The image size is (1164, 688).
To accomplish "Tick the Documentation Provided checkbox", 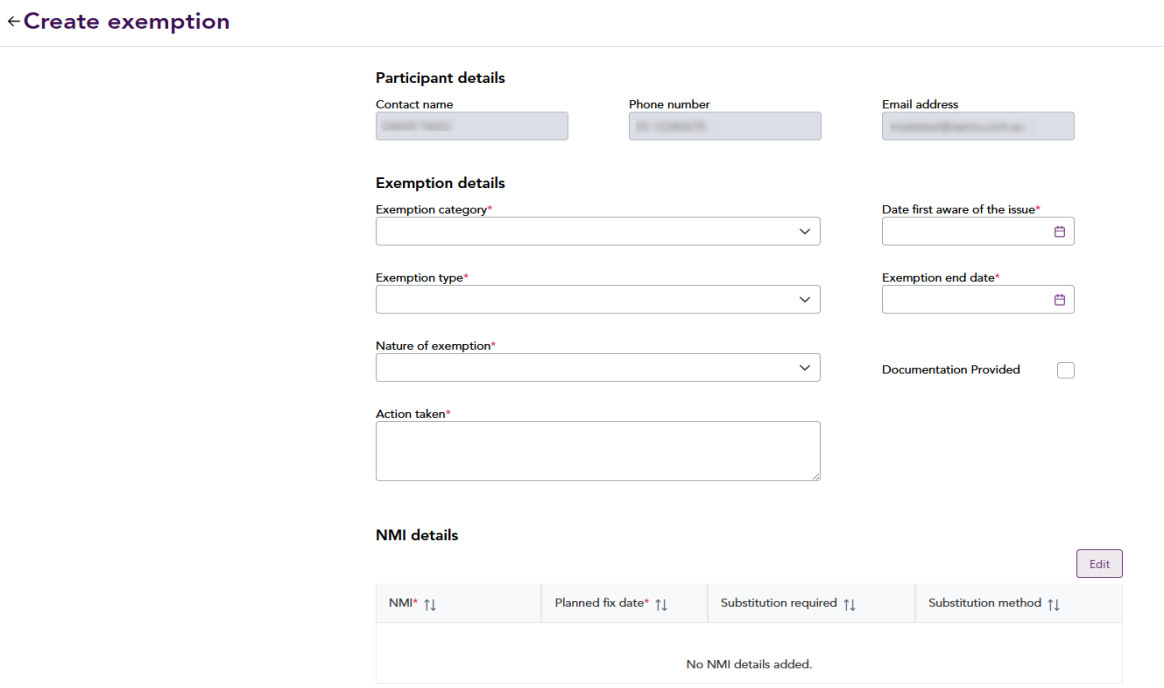I will click(x=1065, y=370).
